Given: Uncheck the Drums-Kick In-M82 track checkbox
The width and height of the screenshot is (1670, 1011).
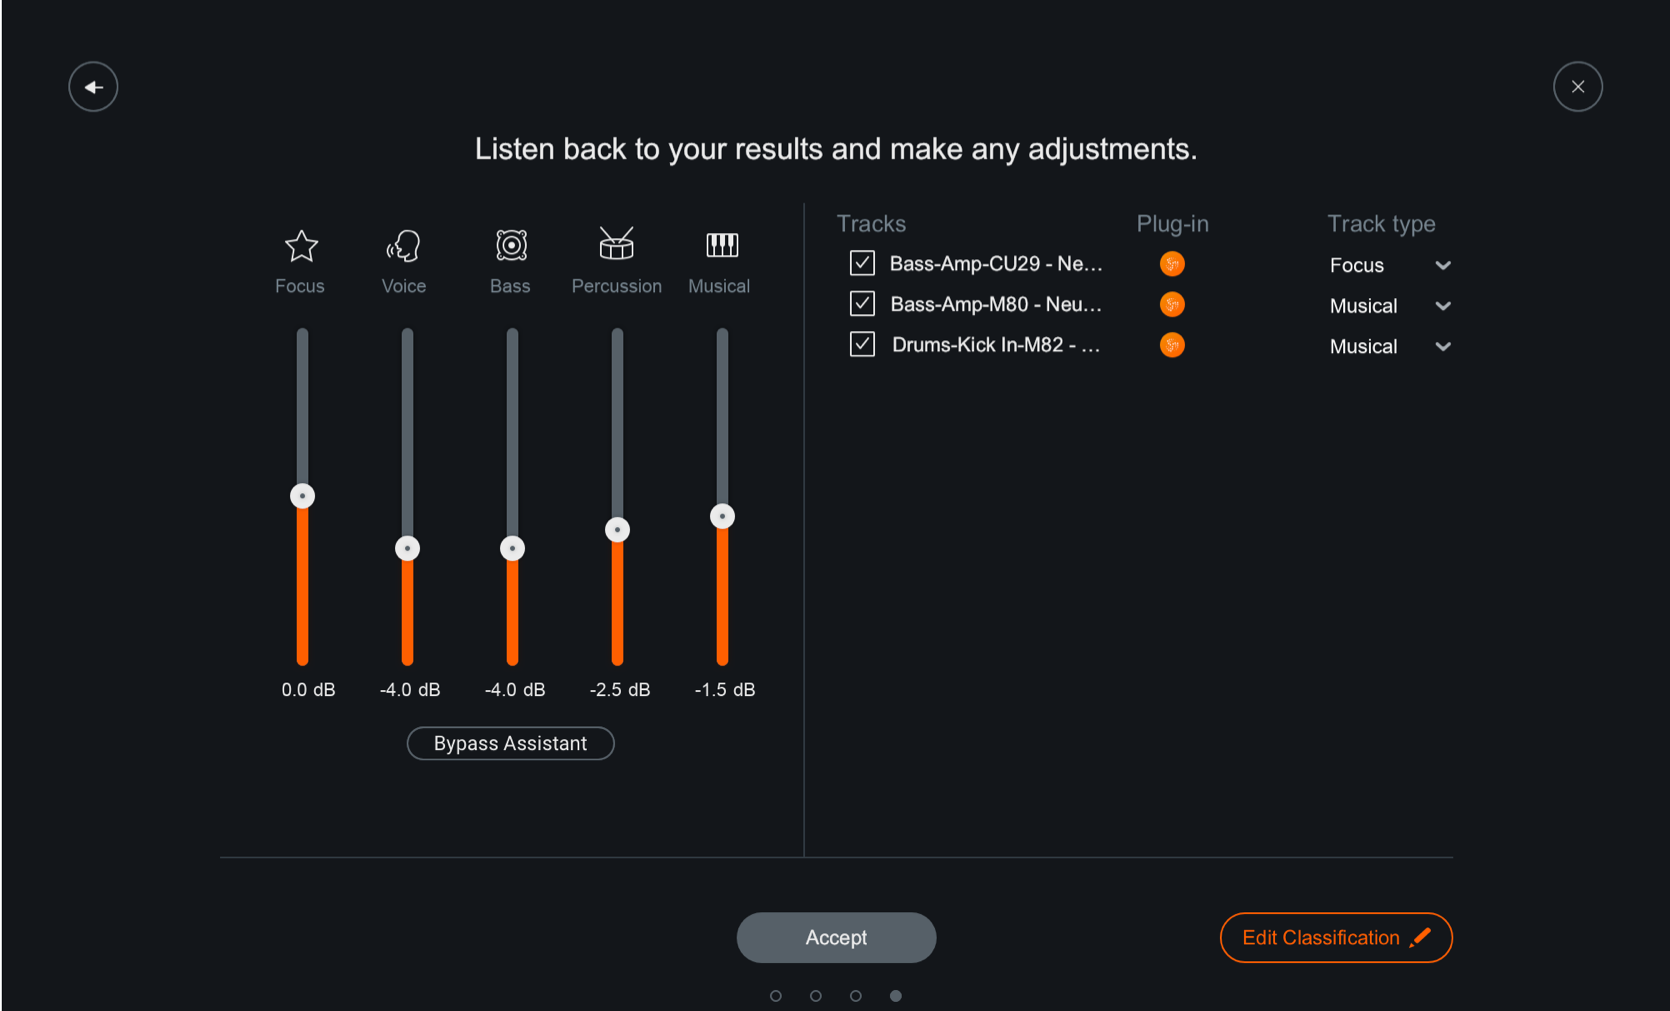Looking at the screenshot, I should (862, 344).
